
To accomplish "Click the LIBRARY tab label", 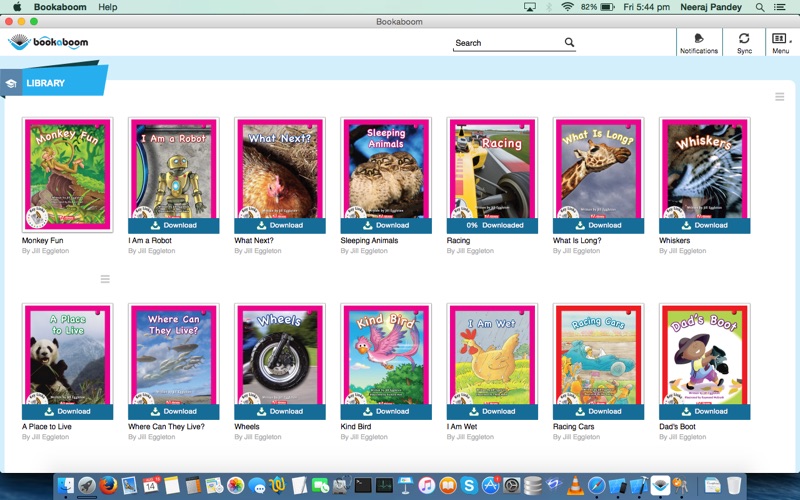I will [45, 83].
